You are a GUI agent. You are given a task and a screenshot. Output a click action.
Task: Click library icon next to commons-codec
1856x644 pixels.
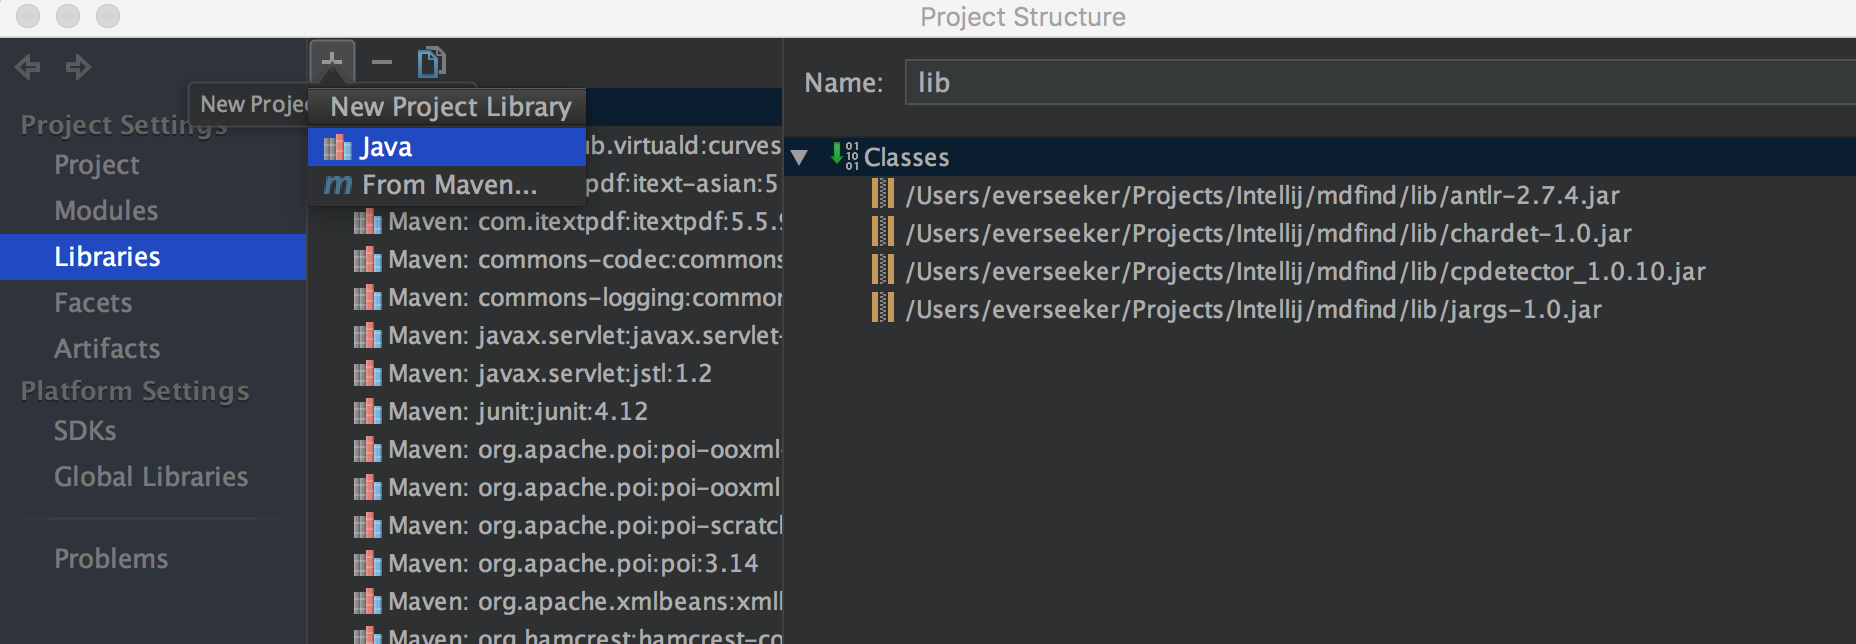click(367, 259)
